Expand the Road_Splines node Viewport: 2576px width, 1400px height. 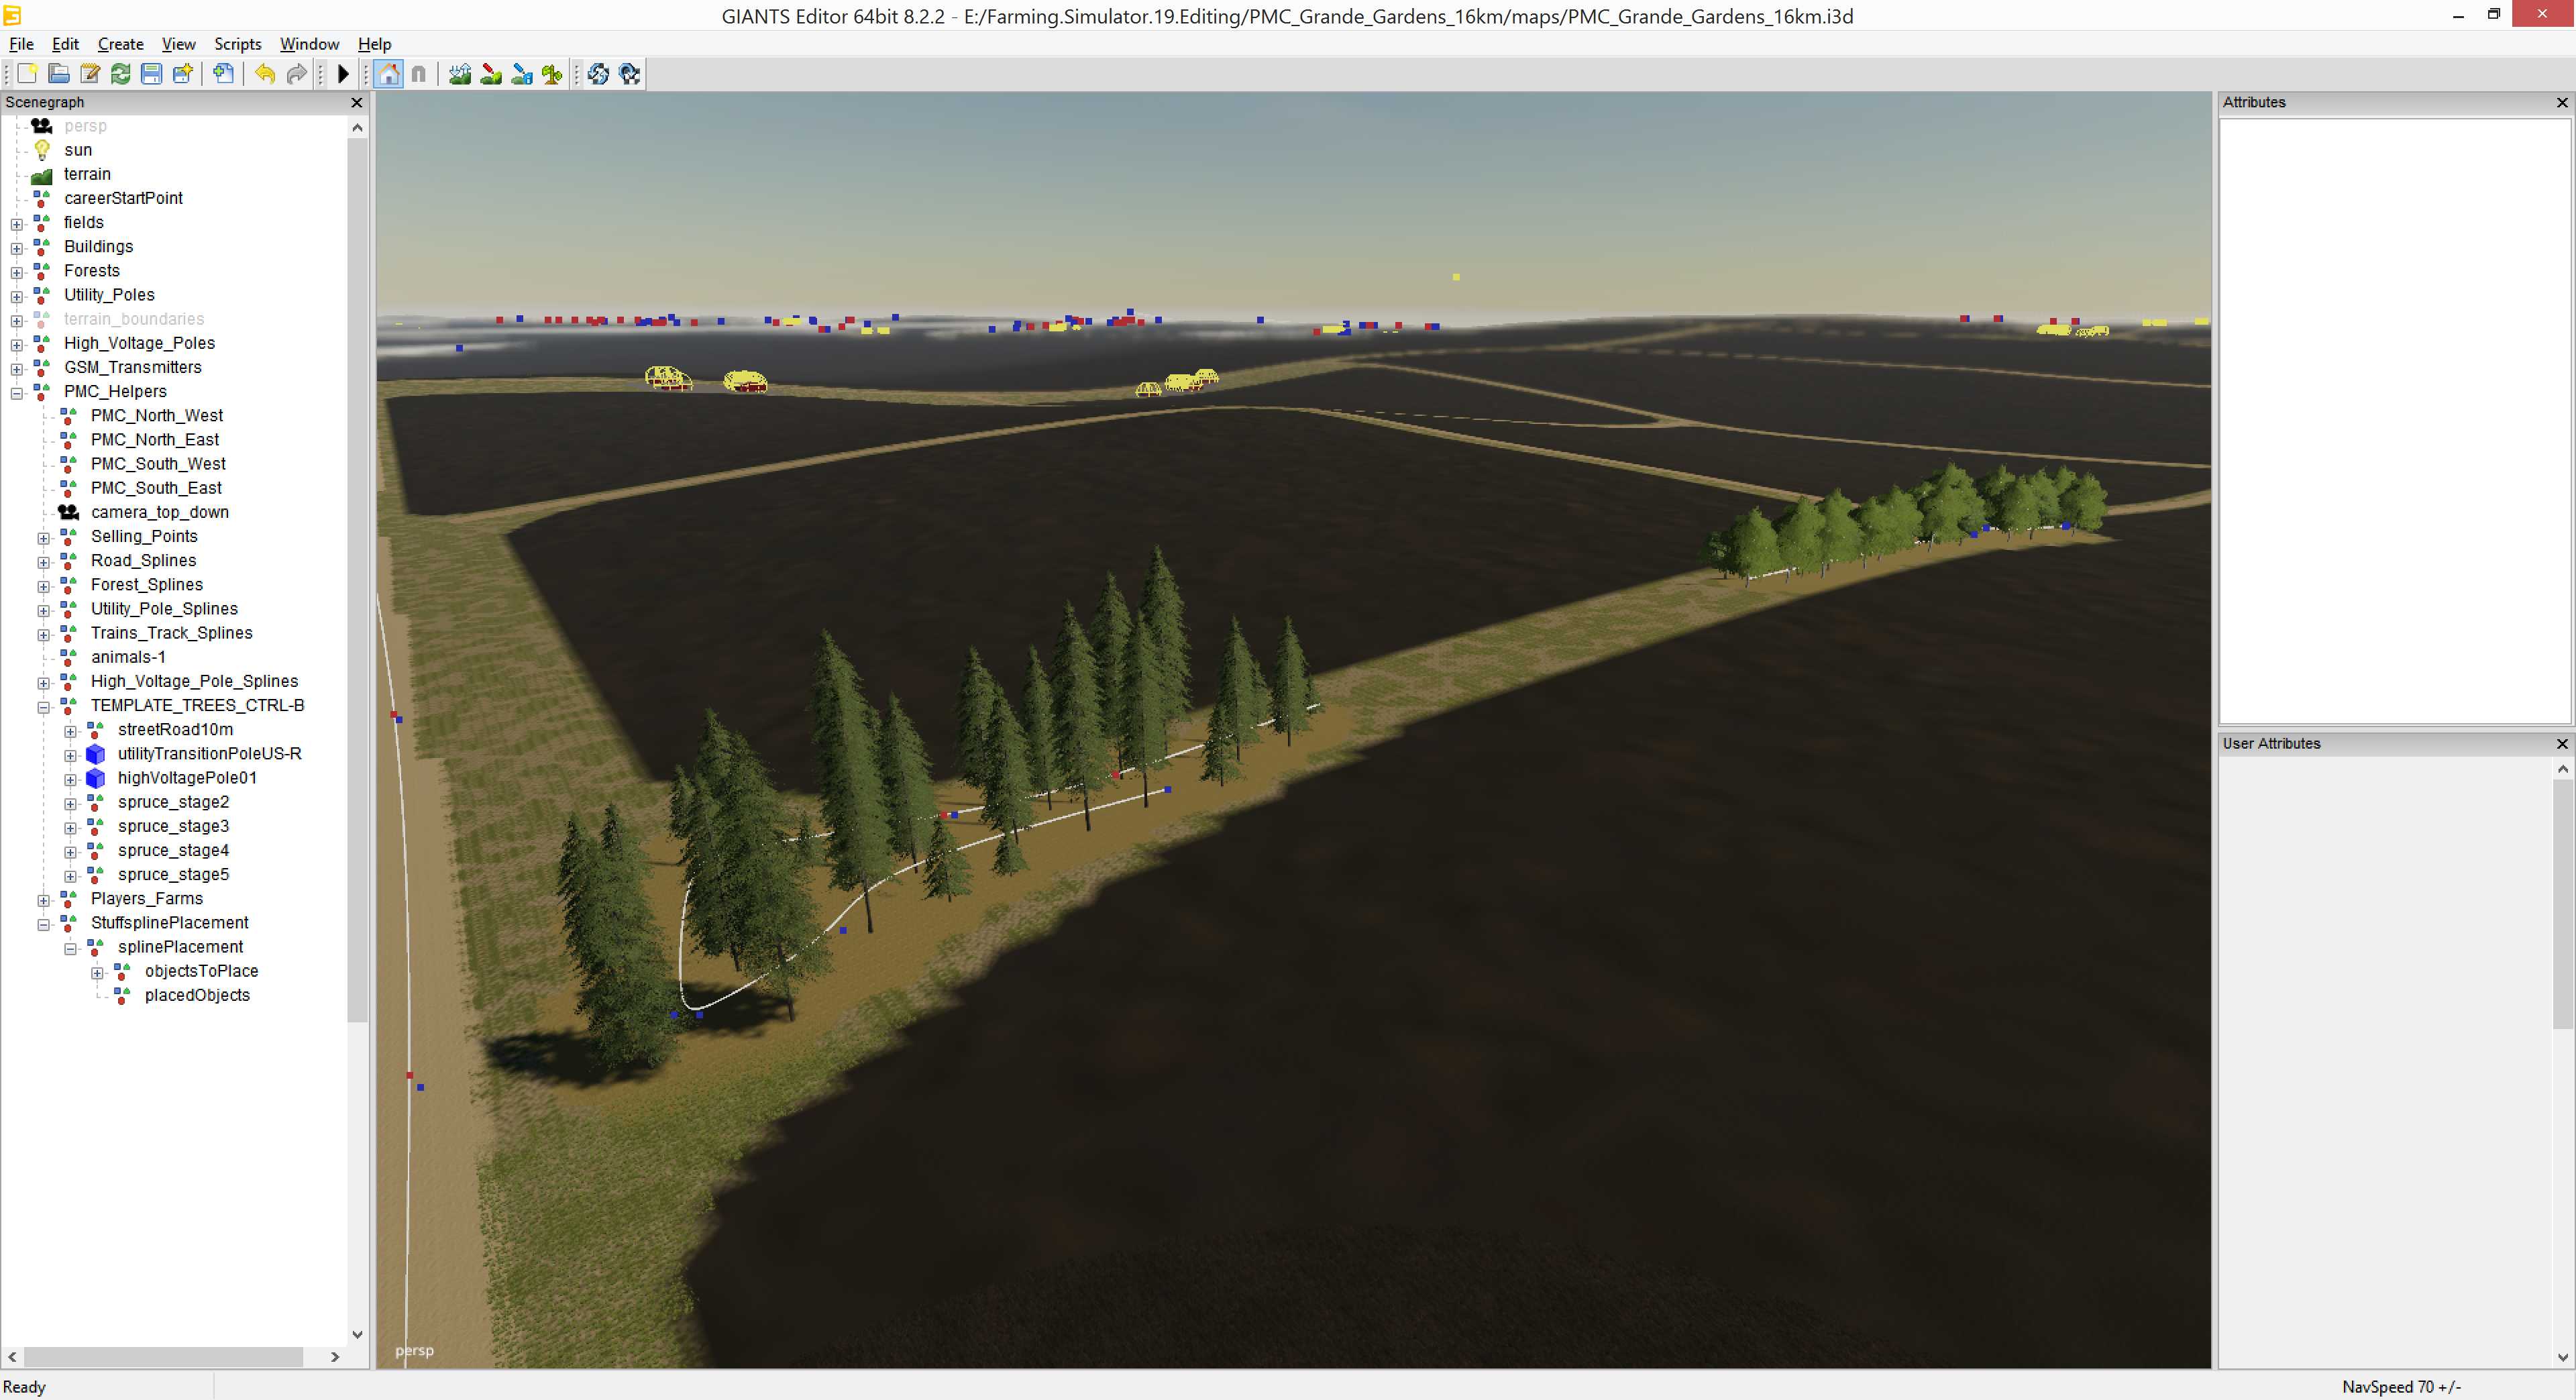(x=44, y=562)
